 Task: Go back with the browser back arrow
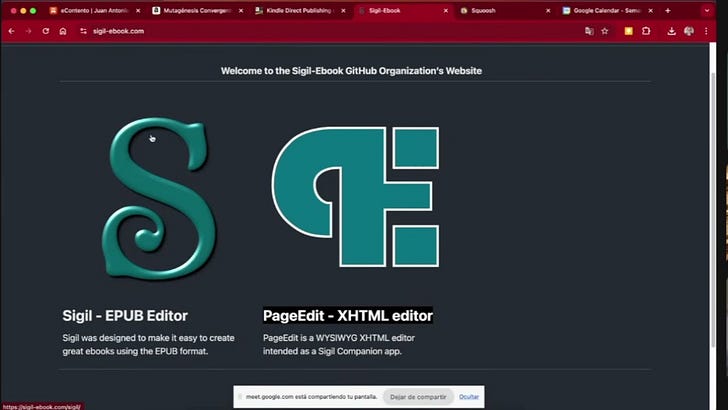12,31
